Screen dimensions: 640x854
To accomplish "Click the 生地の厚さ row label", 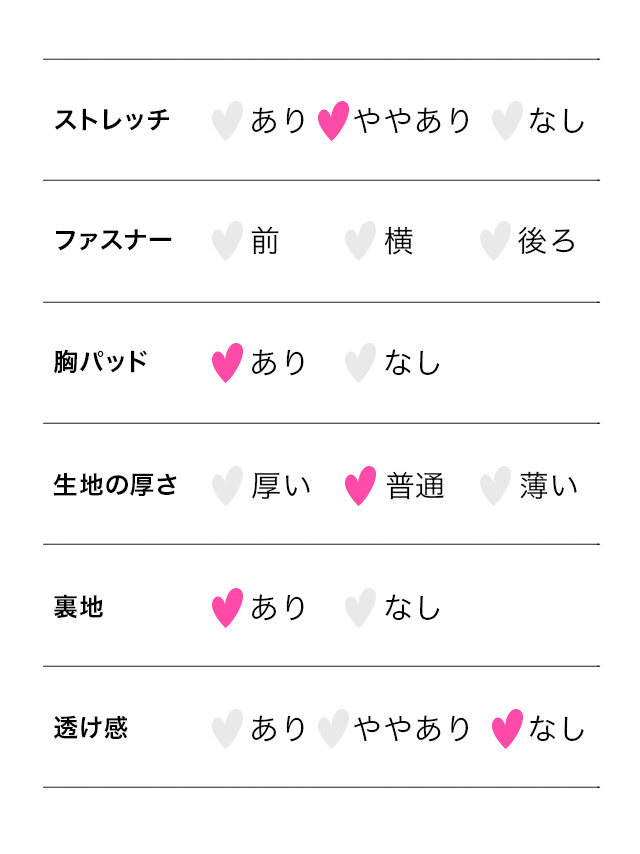I will 116,485.
